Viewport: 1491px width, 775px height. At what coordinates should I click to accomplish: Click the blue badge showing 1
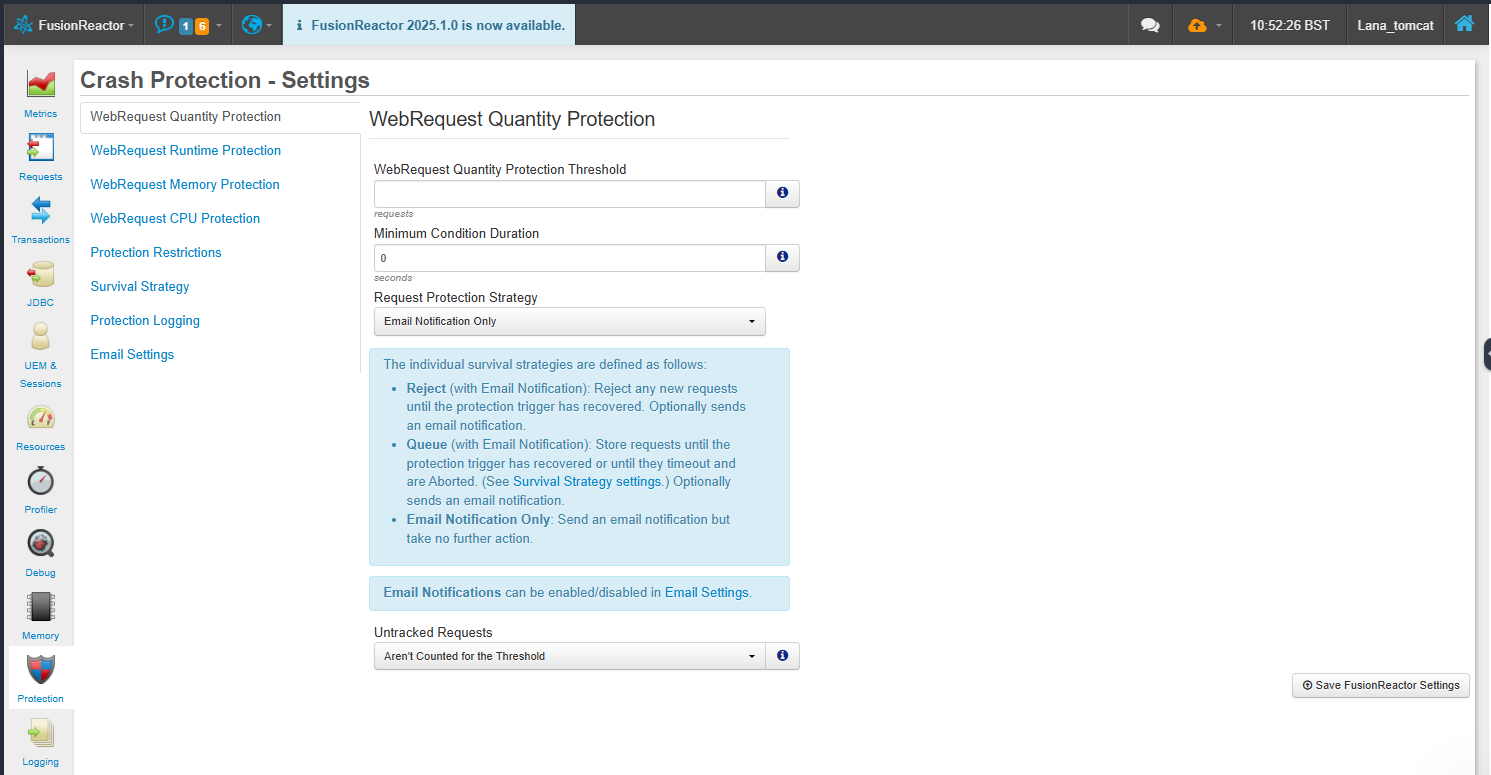point(186,26)
